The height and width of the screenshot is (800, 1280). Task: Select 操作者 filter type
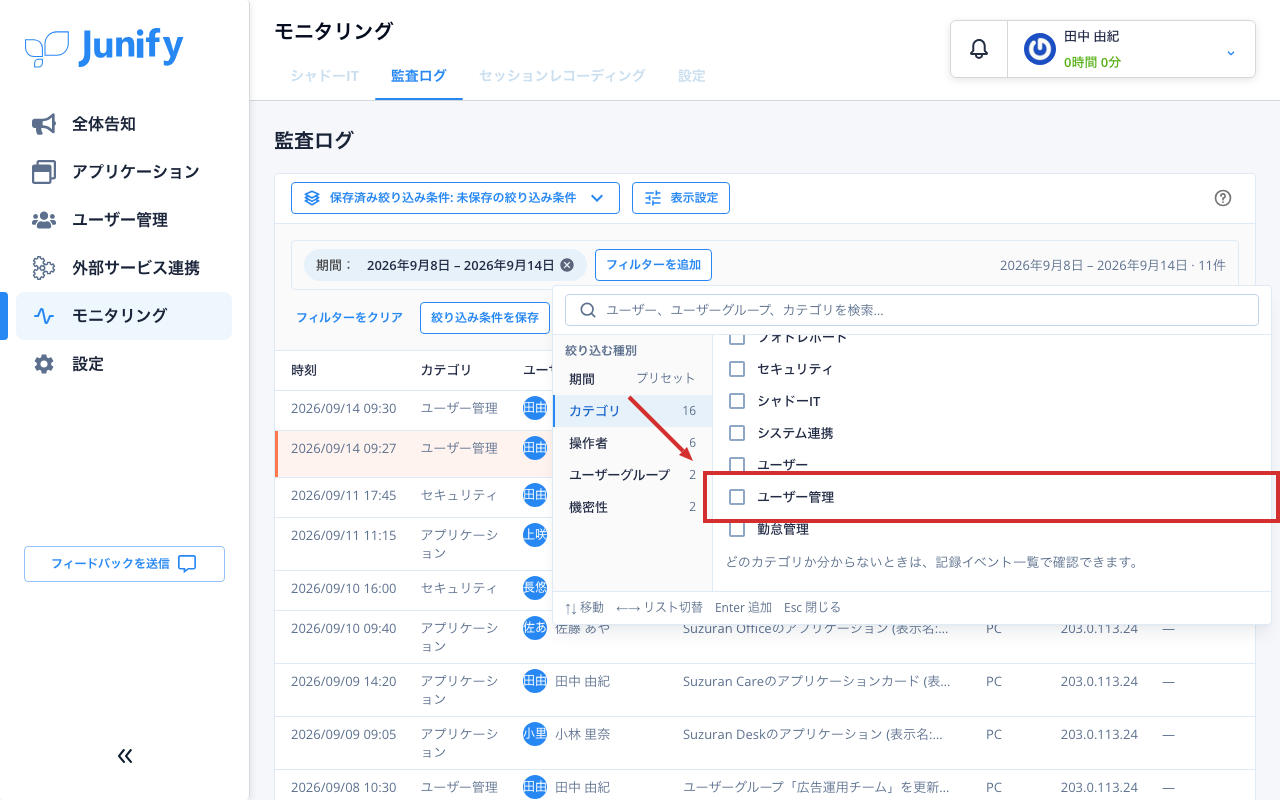click(633, 443)
